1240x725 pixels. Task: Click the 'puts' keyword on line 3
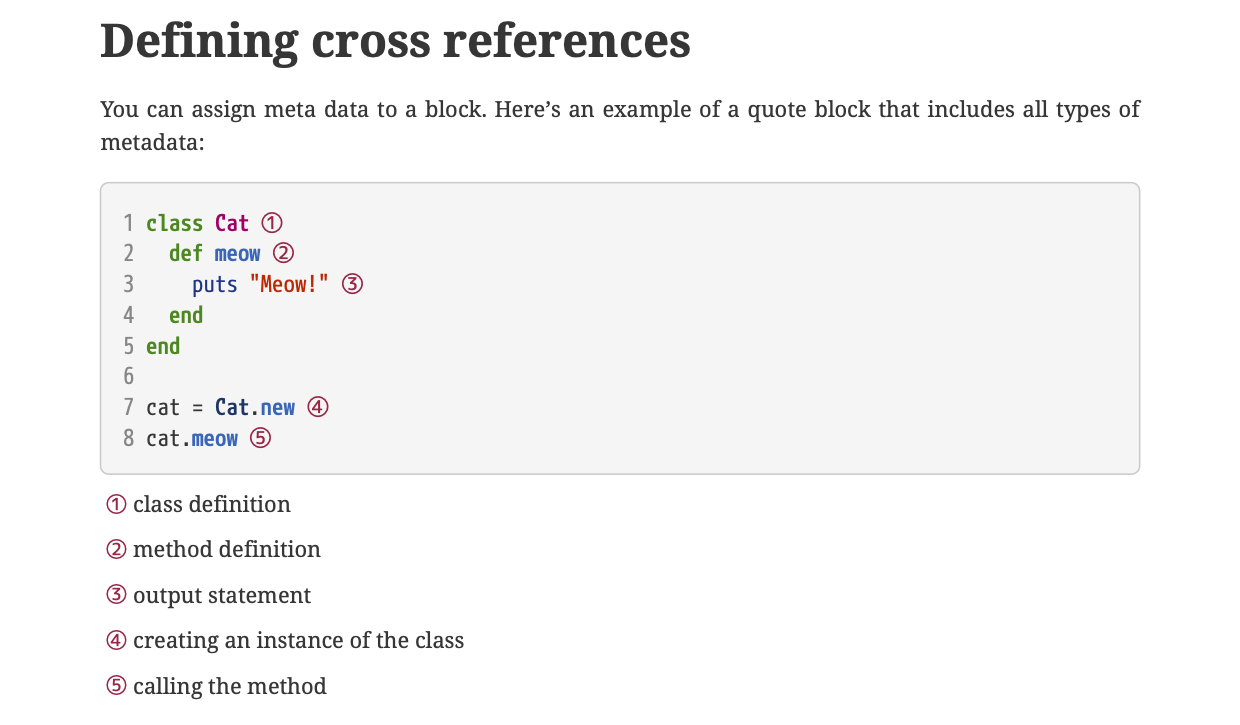point(215,285)
